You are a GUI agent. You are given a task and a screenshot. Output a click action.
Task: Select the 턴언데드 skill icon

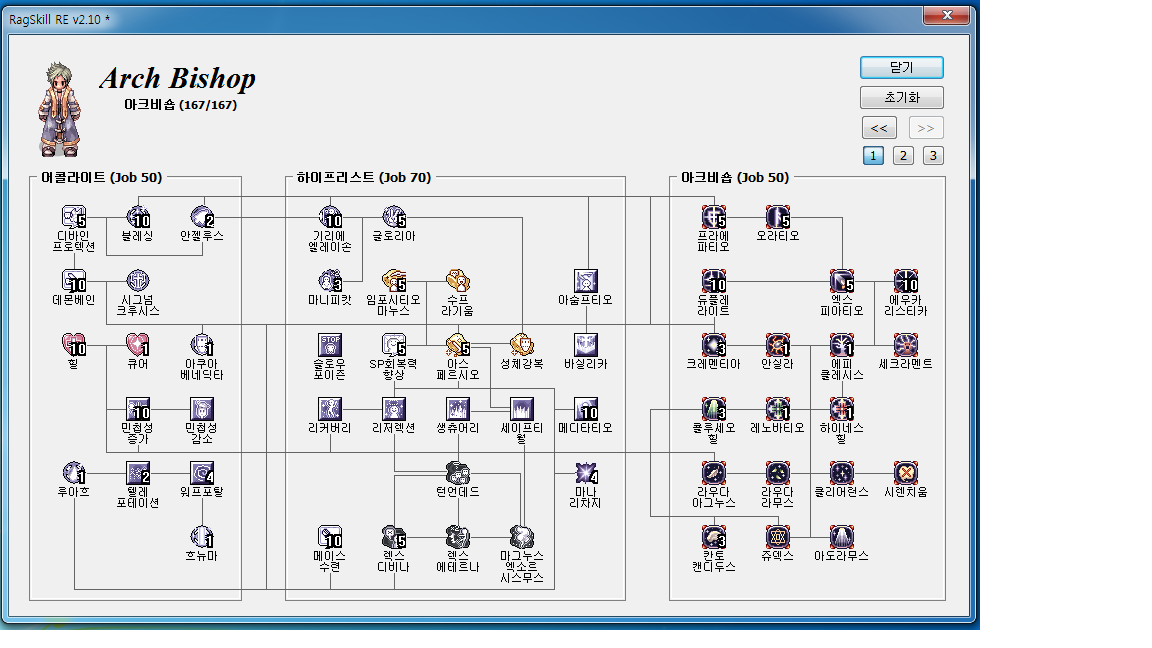pos(458,473)
